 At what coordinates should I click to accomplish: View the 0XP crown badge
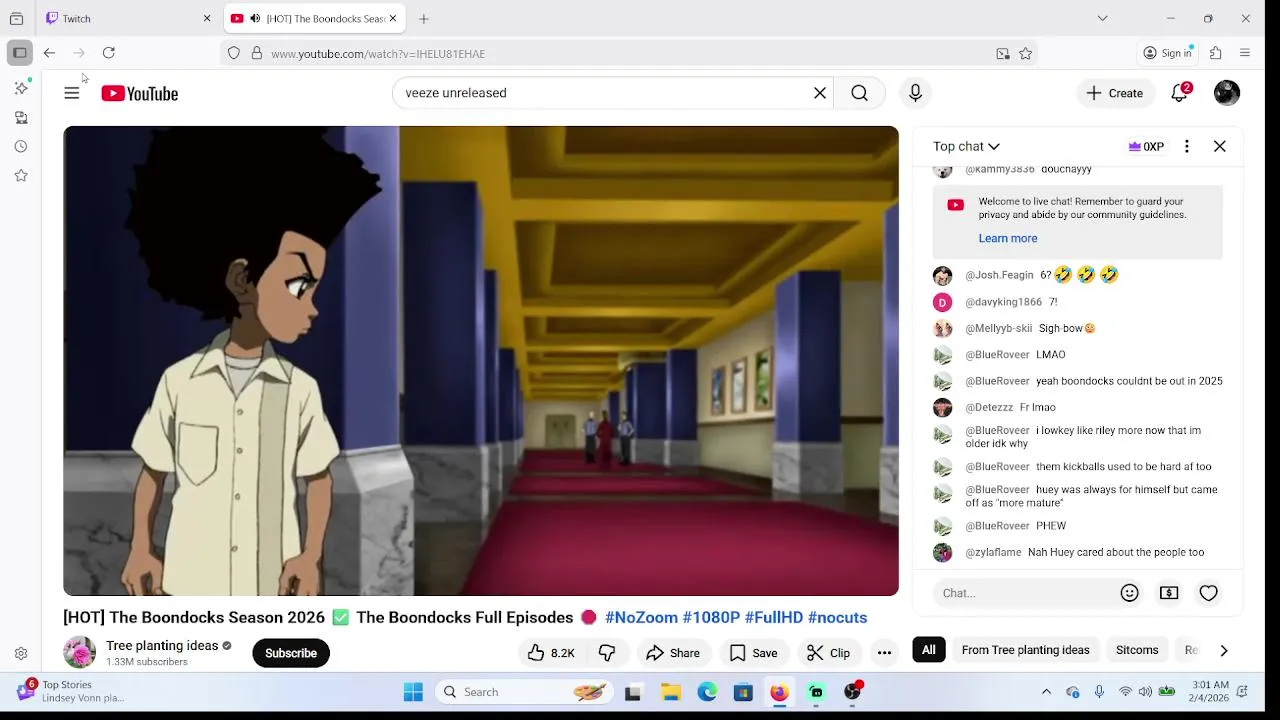coord(1146,146)
